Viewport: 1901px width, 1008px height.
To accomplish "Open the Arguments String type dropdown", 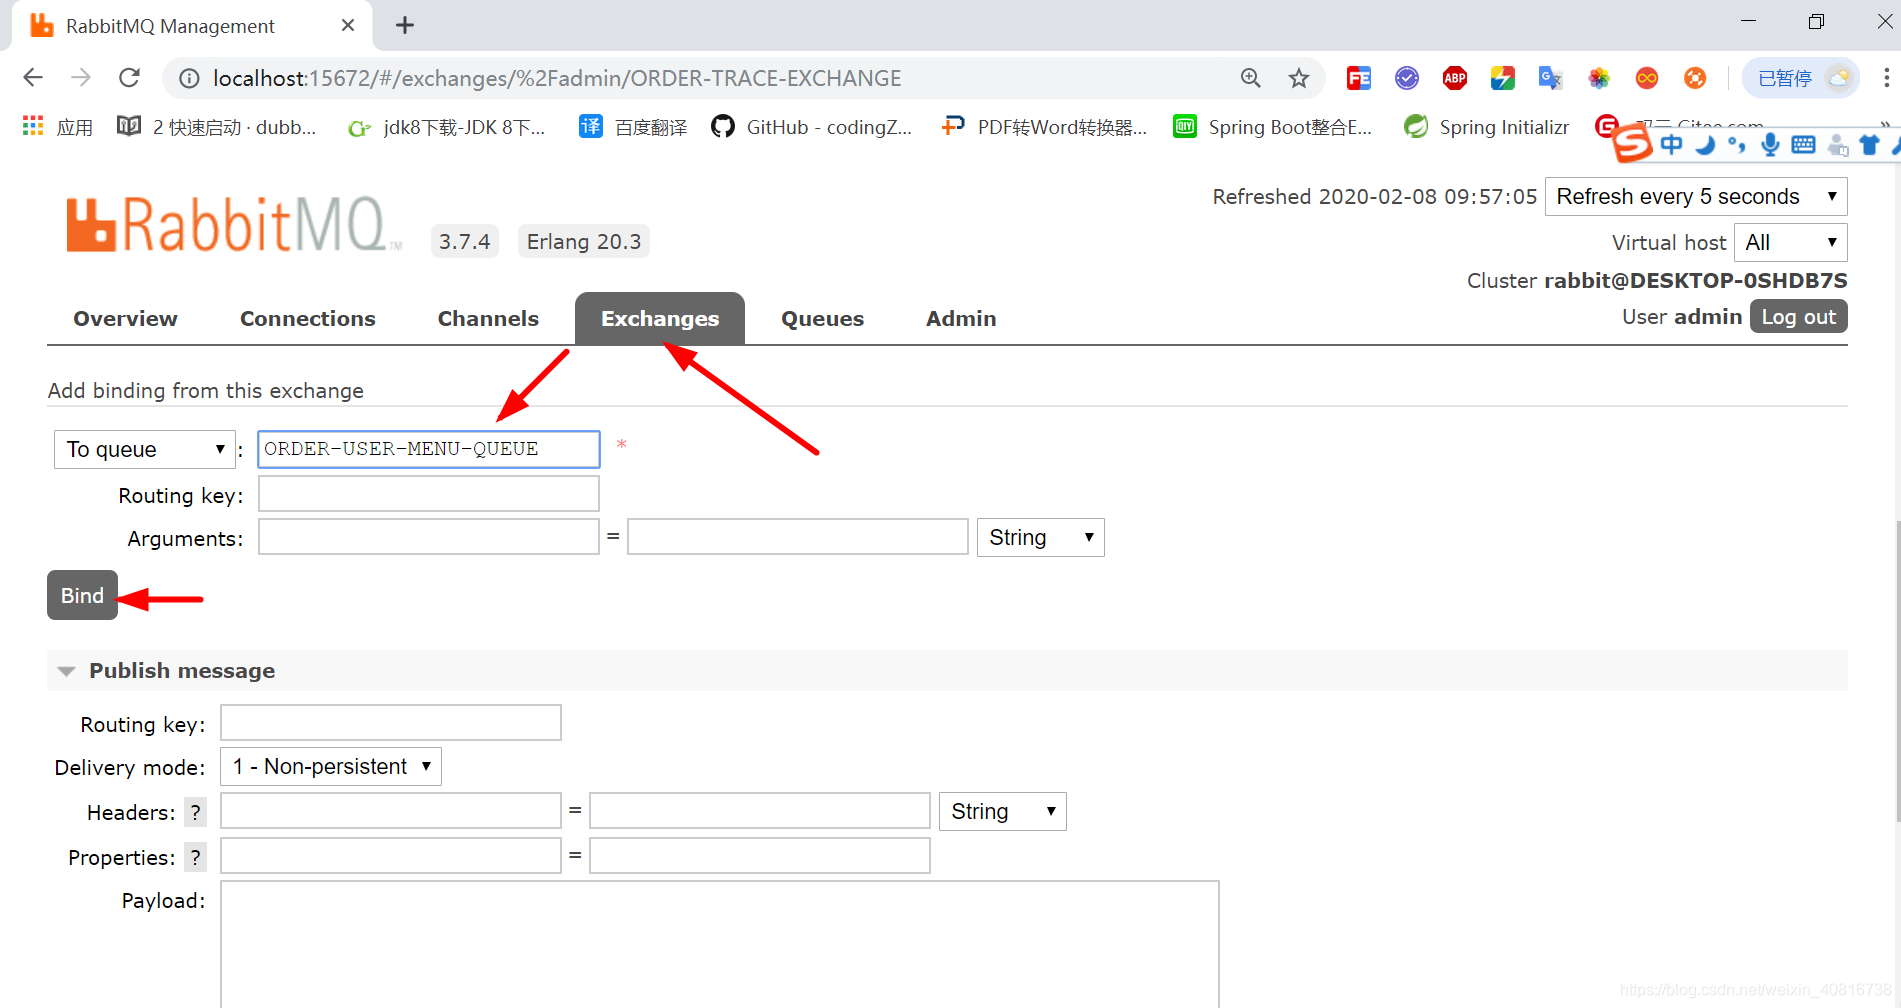I will [x=1040, y=538].
